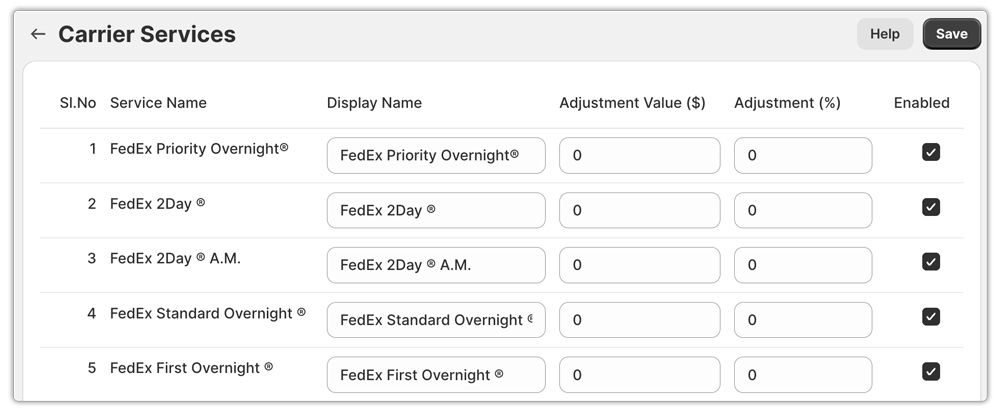The image size is (1000, 412).
Task: Focus Adjustment (%) field in row 2
Action: 803,210
